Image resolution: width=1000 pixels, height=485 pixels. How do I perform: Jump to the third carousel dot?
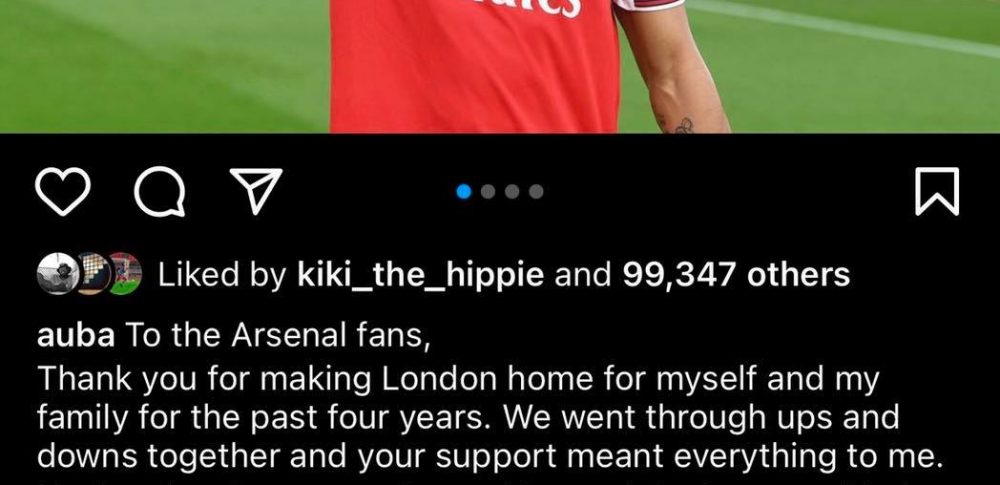512,191
